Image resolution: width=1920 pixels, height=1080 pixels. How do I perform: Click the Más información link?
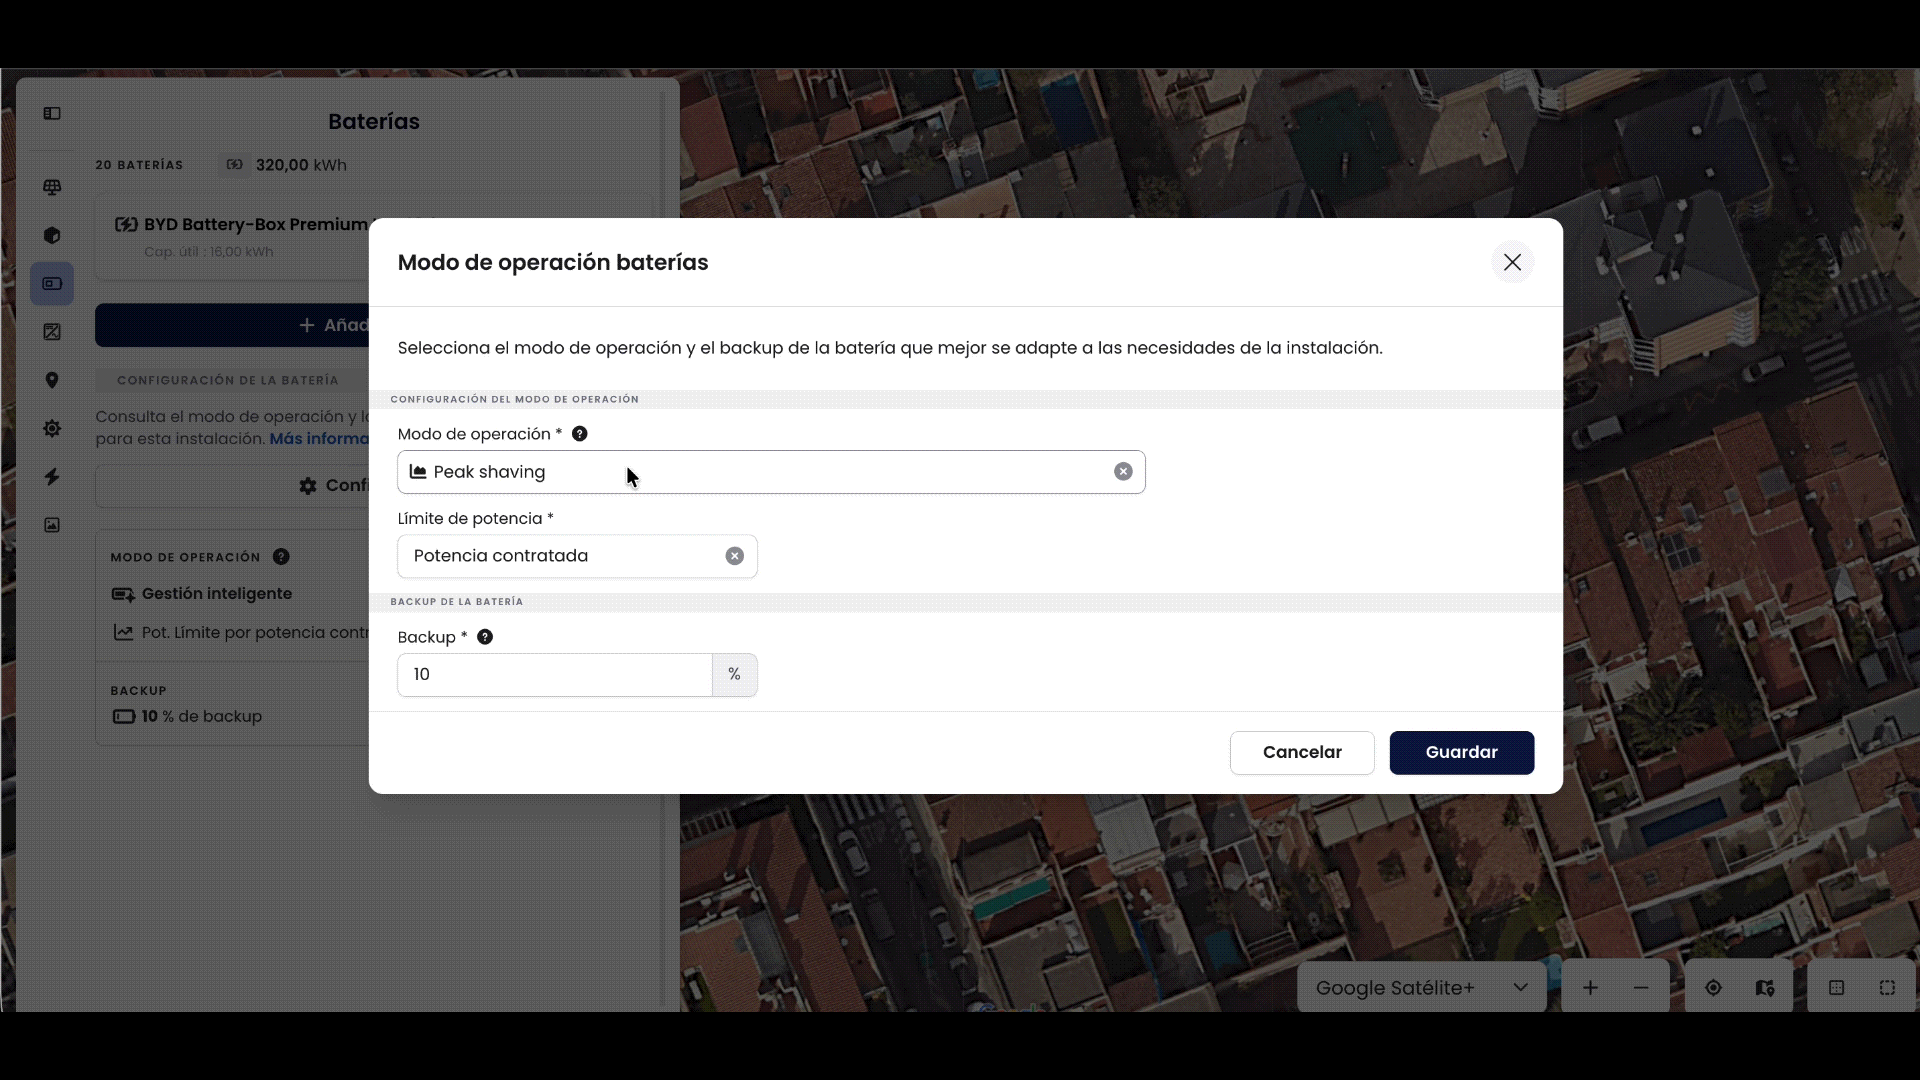pos(319,439)
